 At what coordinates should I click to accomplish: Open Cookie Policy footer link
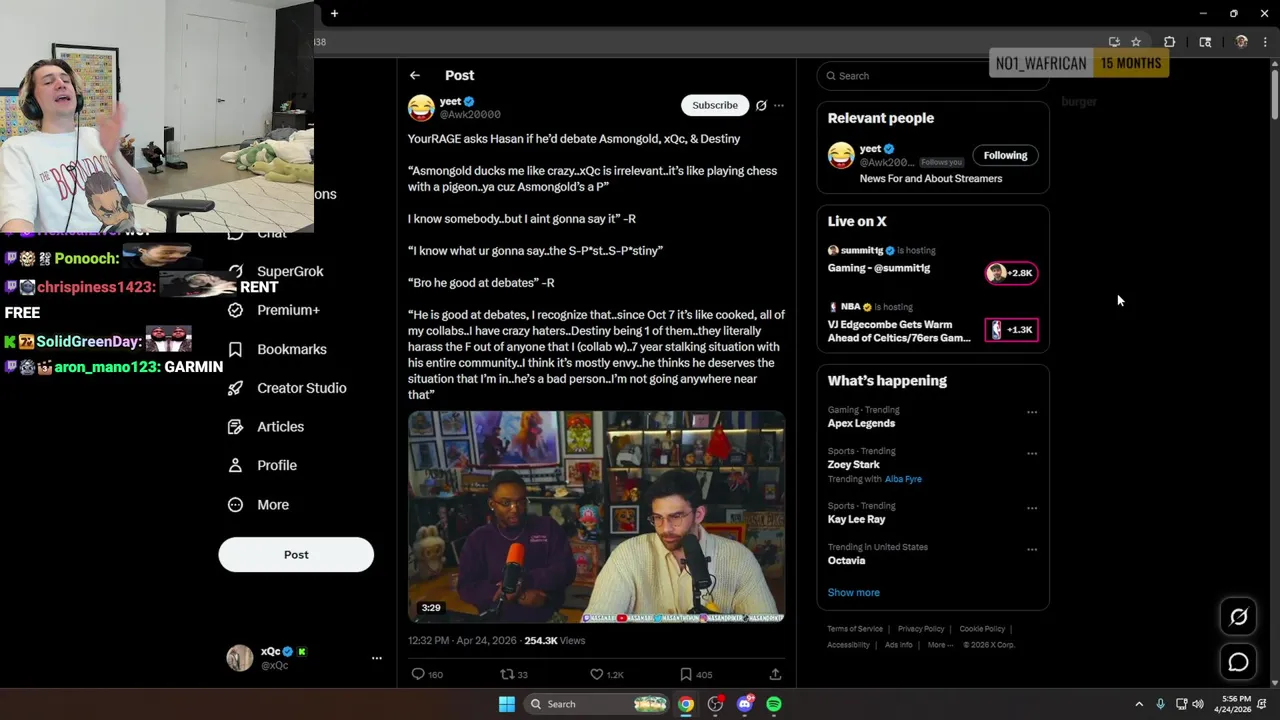coord(982,629)
